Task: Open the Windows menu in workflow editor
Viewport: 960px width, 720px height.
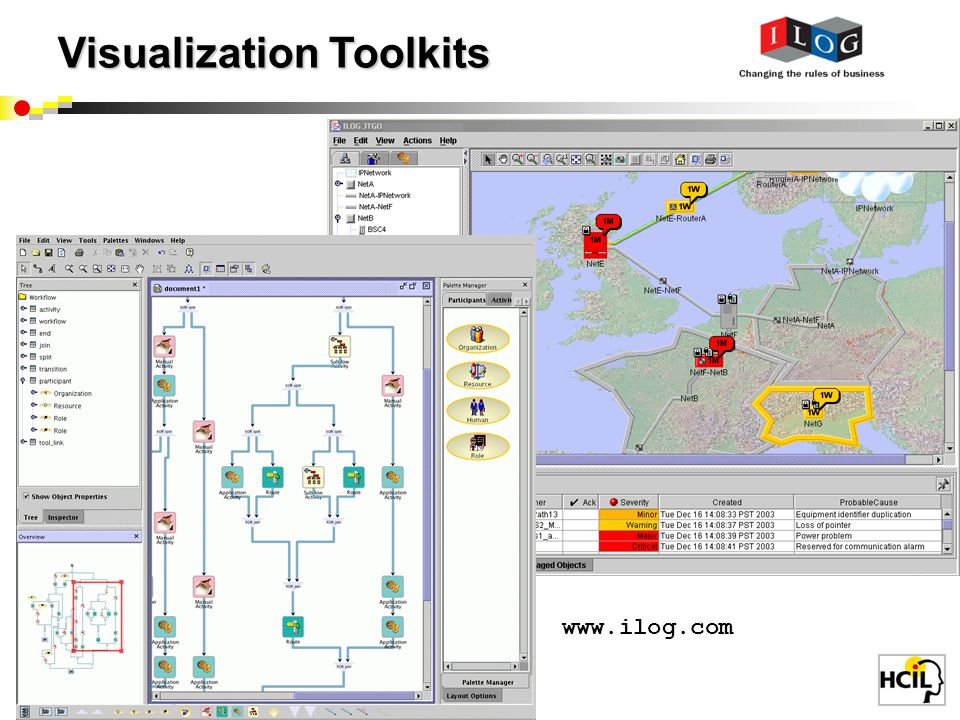Action: pos(149,241)
